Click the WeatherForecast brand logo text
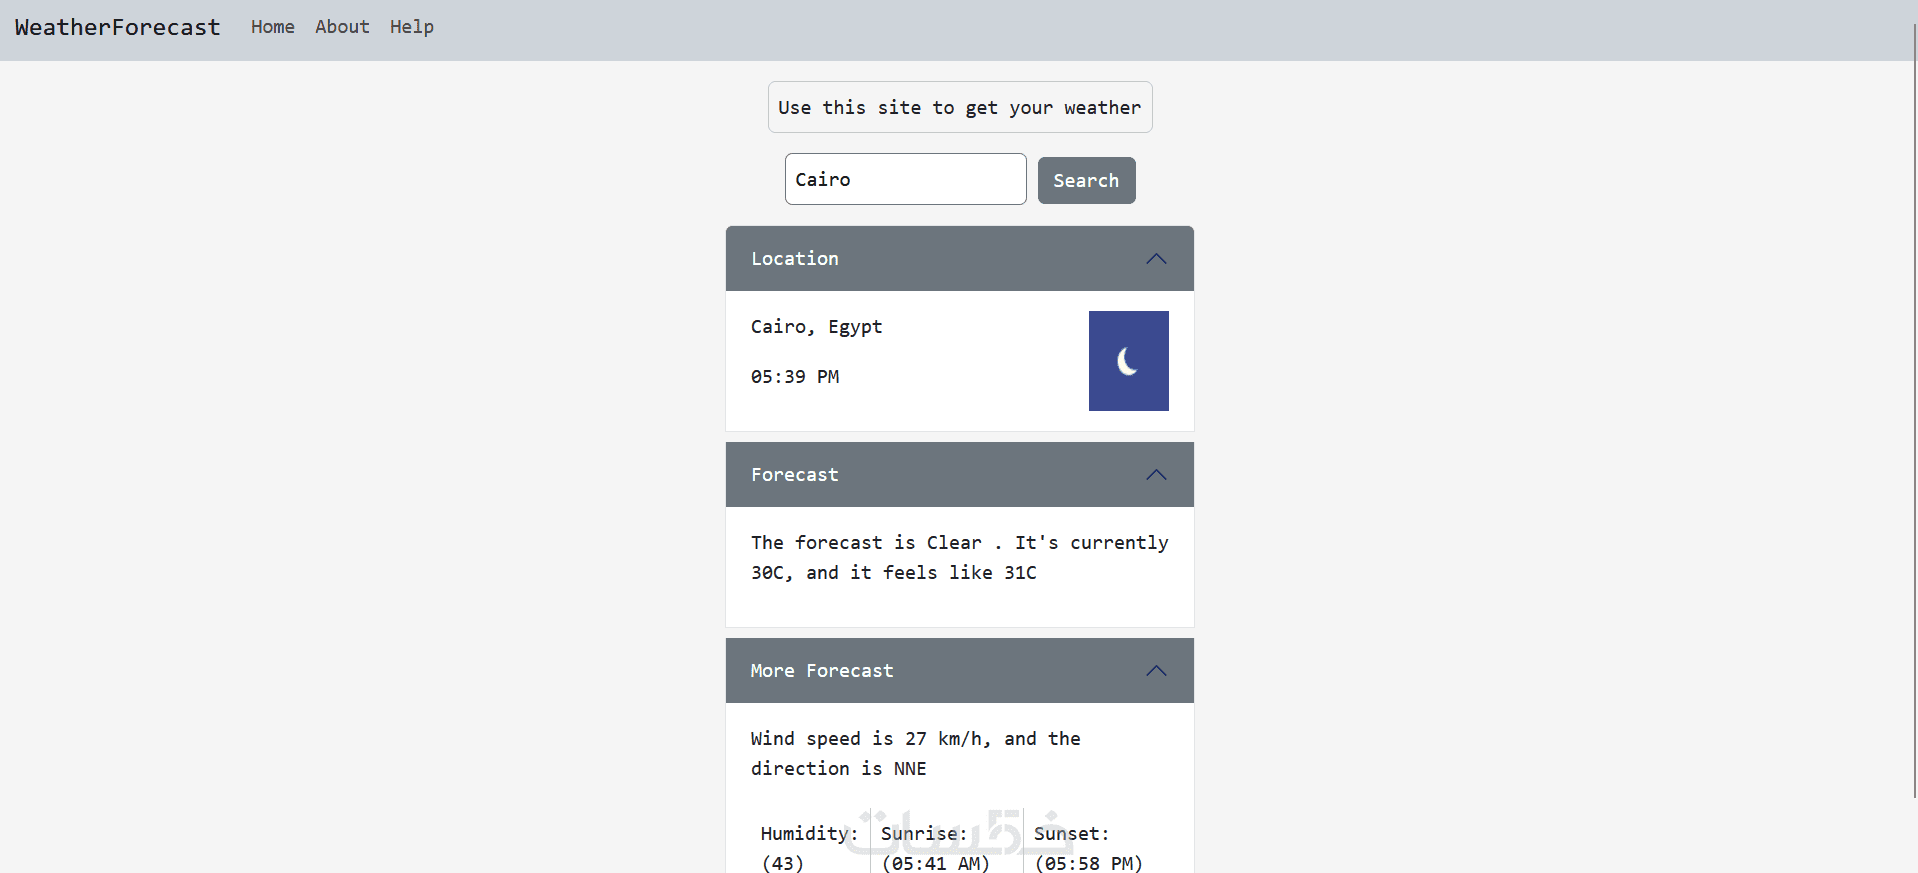This screenshot has height=873, width=1918. (x=117, y=27)
